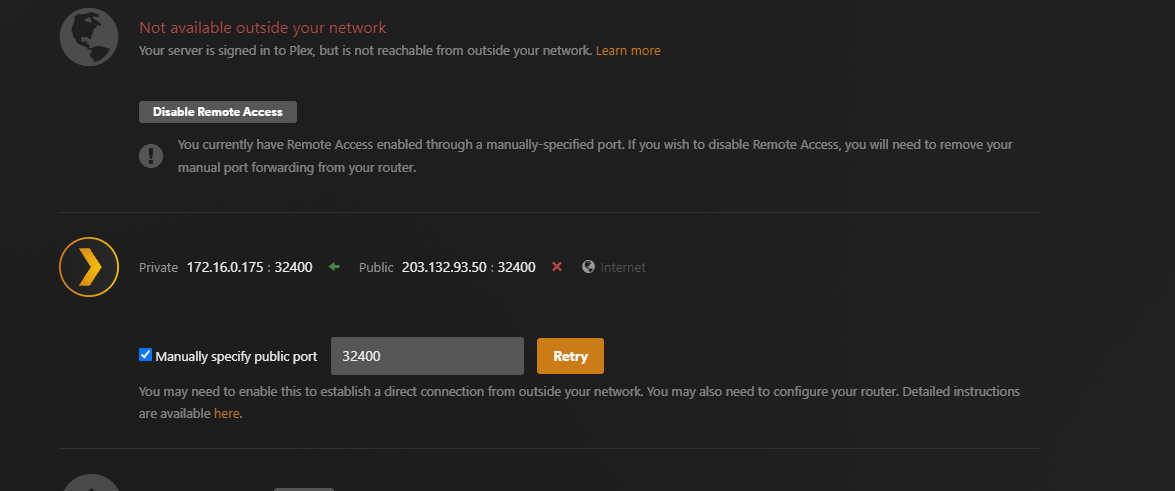Click the private IP address 172.16.0.175
The image size is (1175, 491).
pyautogui.click(x=227, y=268)
